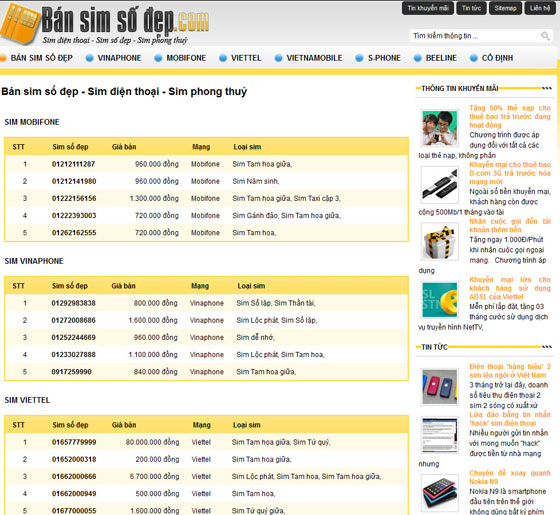Open the Liên hệ button
The height and width of the screenshot is (515, 560).
(x=540, y=8)
